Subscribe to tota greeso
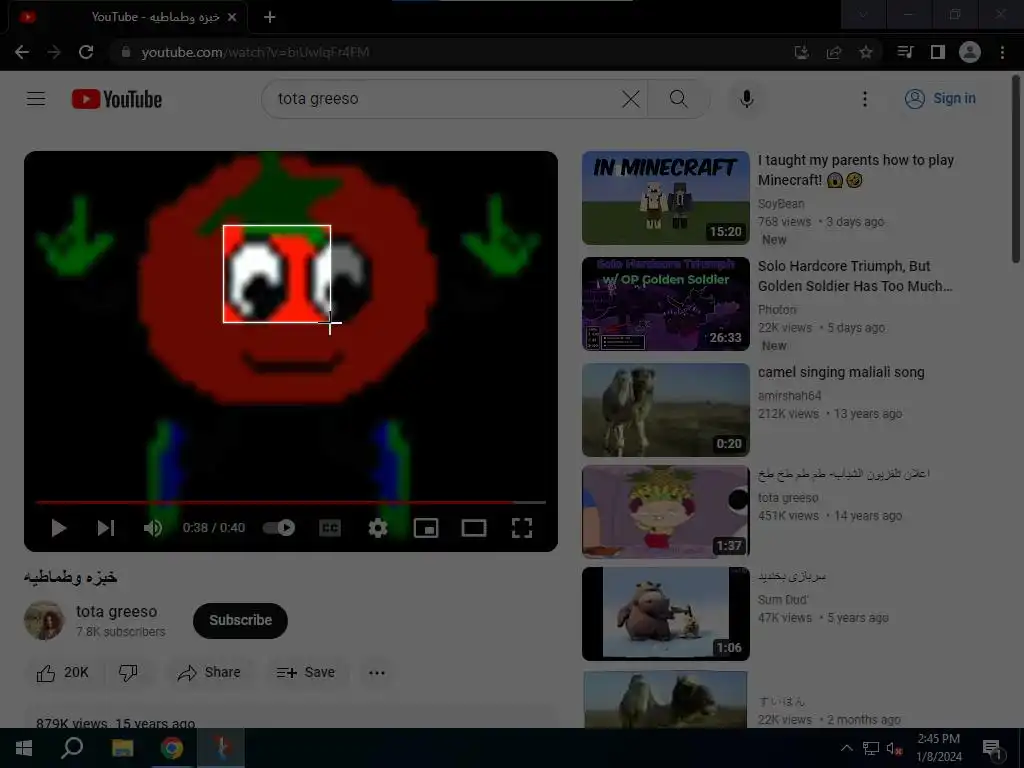1024x768 pixels. coord(240,620)
